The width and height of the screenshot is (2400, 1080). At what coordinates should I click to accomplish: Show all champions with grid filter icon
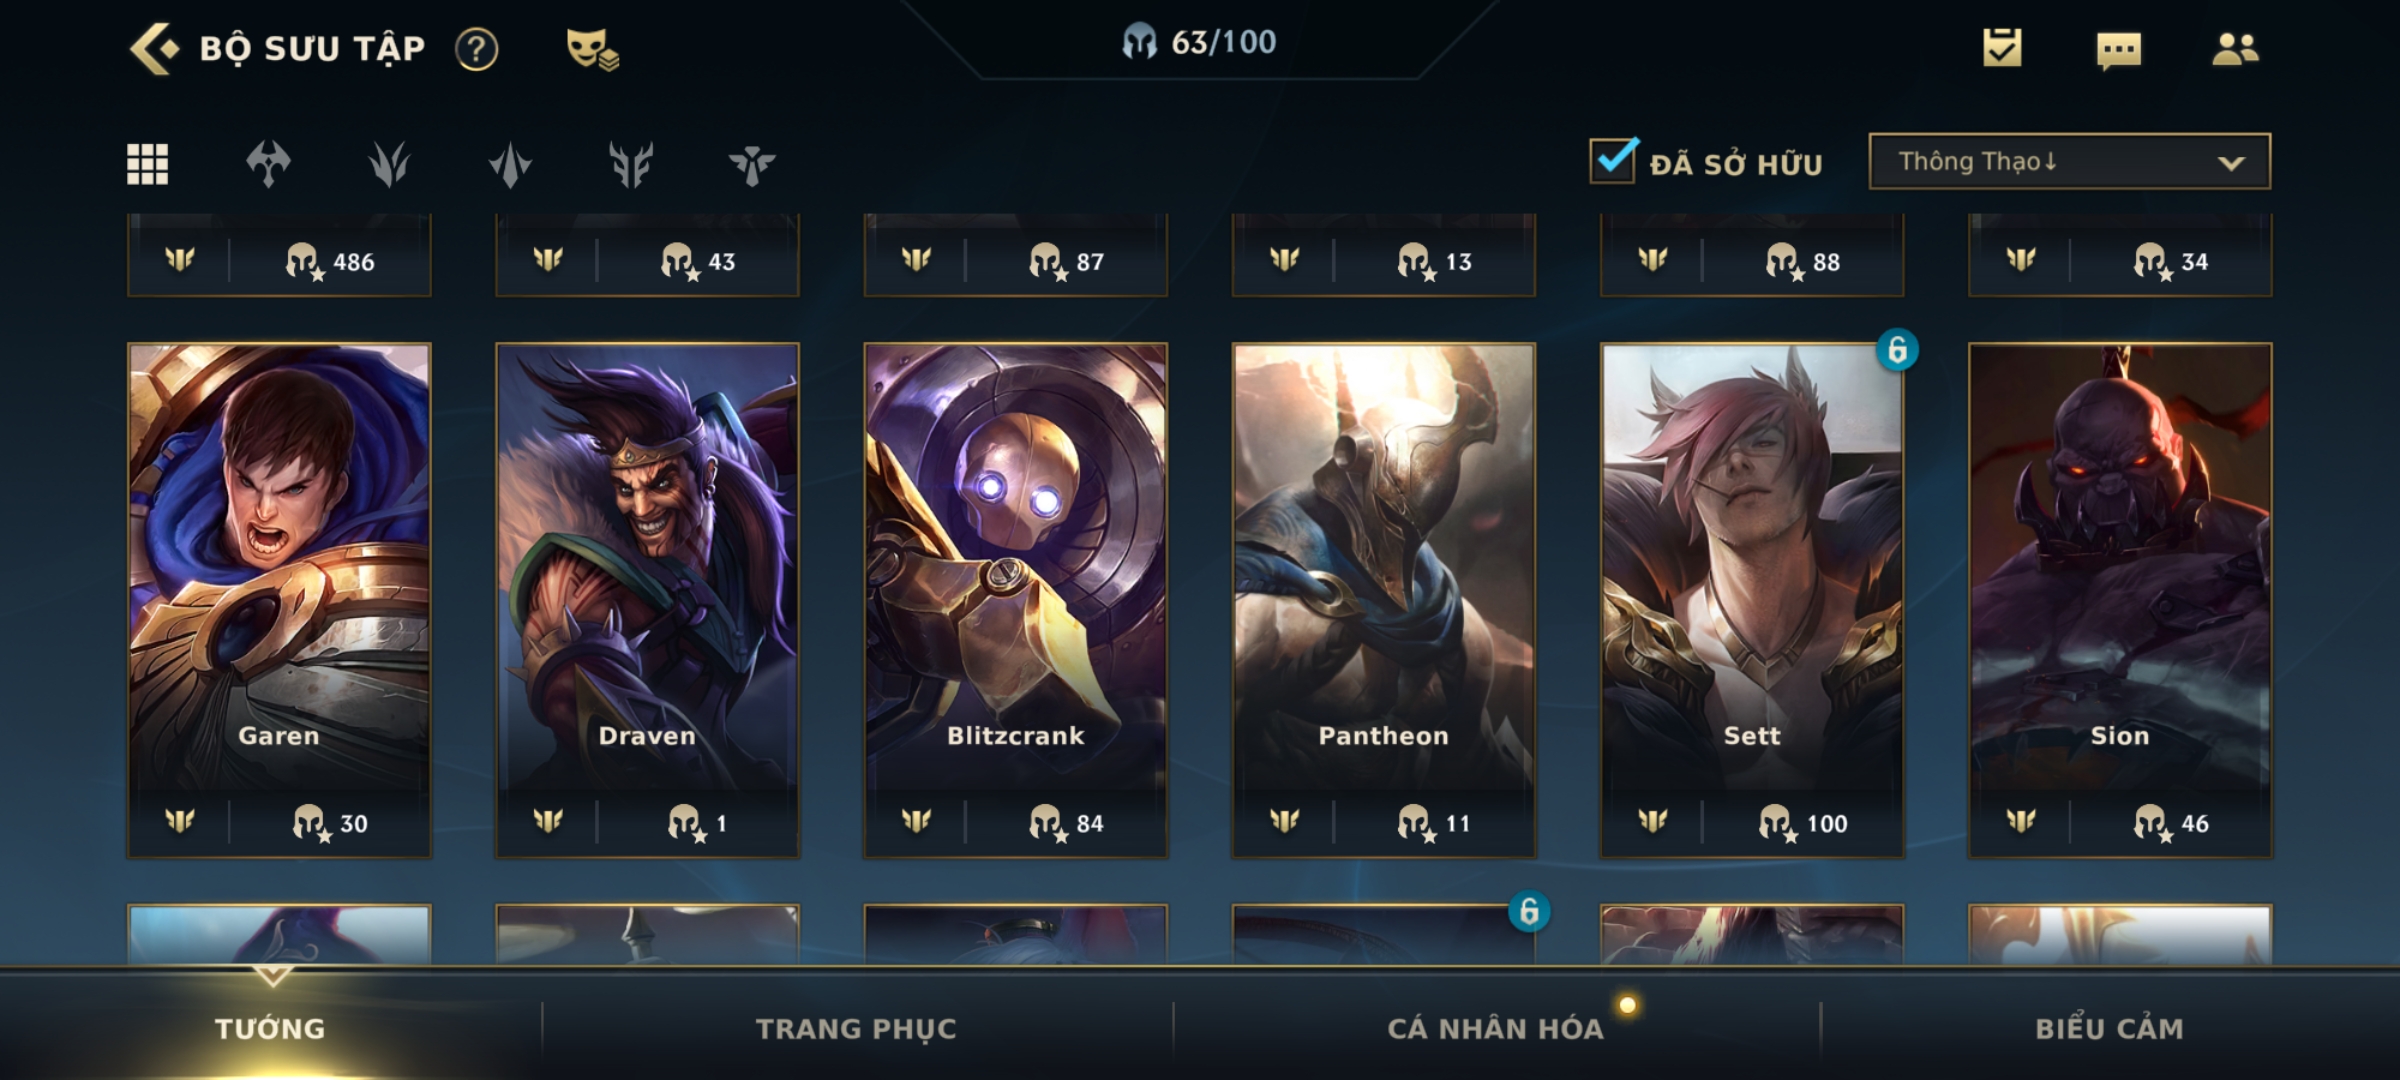click(x=147, y=164)
